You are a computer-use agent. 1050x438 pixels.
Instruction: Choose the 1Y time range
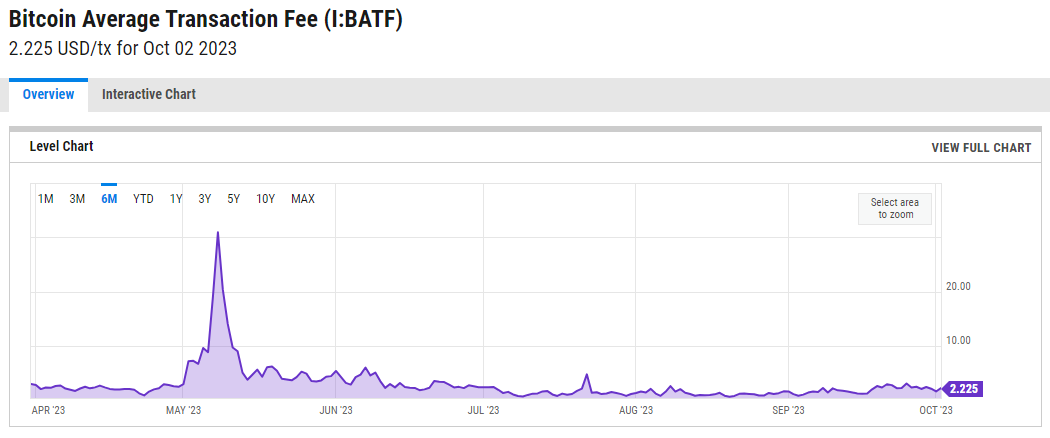(x=175, y=199)
